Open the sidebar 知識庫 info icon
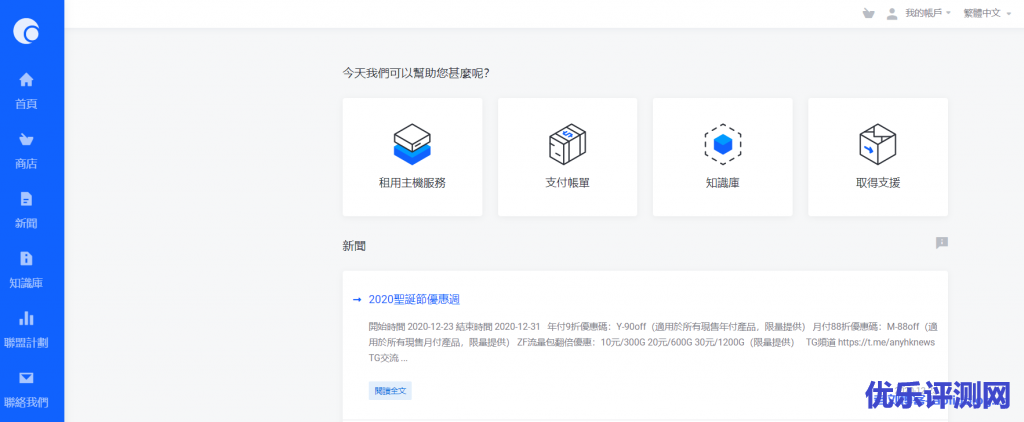Viewport: 1024px width, 422px height. [27, 258]
